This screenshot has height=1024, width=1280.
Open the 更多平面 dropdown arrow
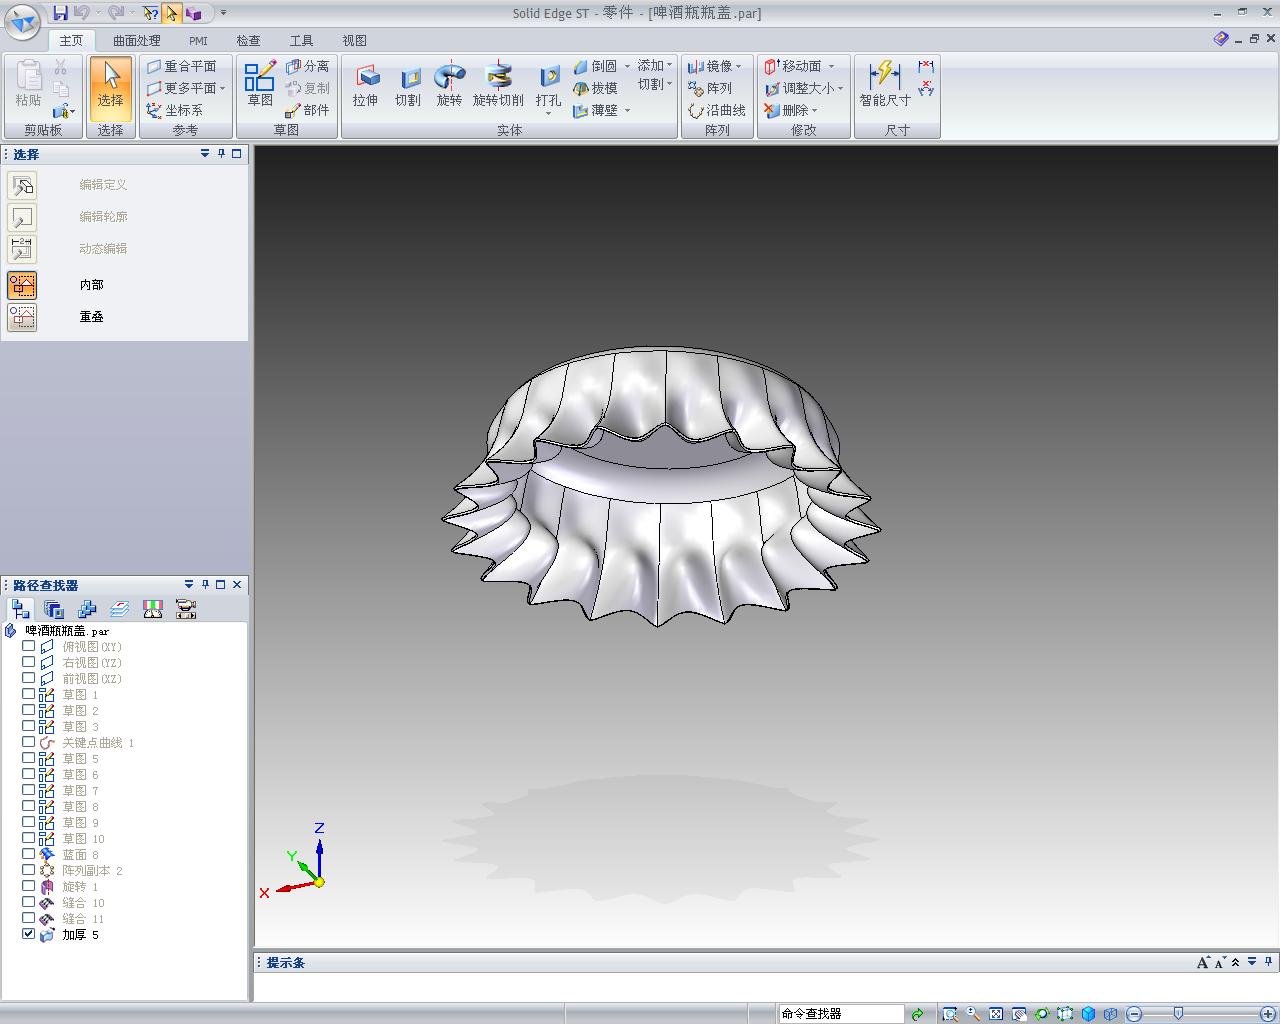tap(222, 88)
